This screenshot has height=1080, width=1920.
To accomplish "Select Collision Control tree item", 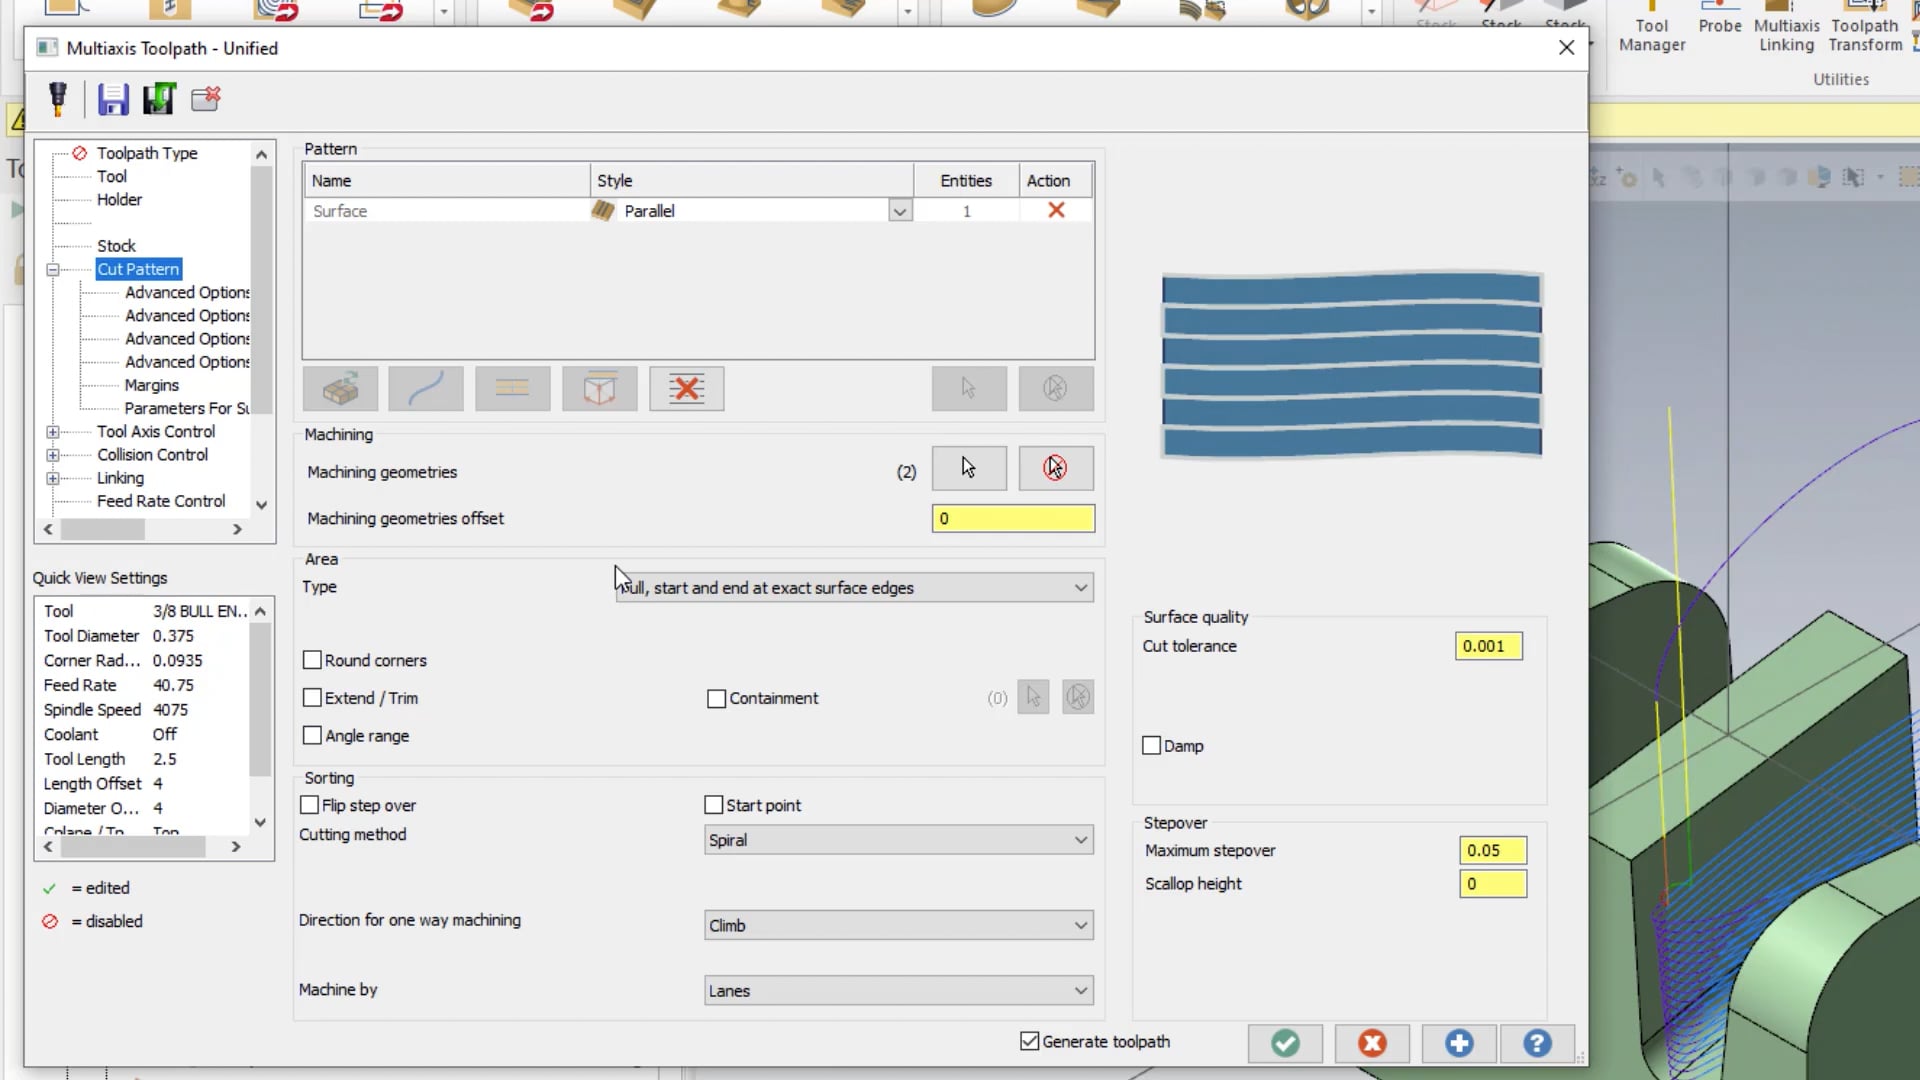I will point(152,454).
